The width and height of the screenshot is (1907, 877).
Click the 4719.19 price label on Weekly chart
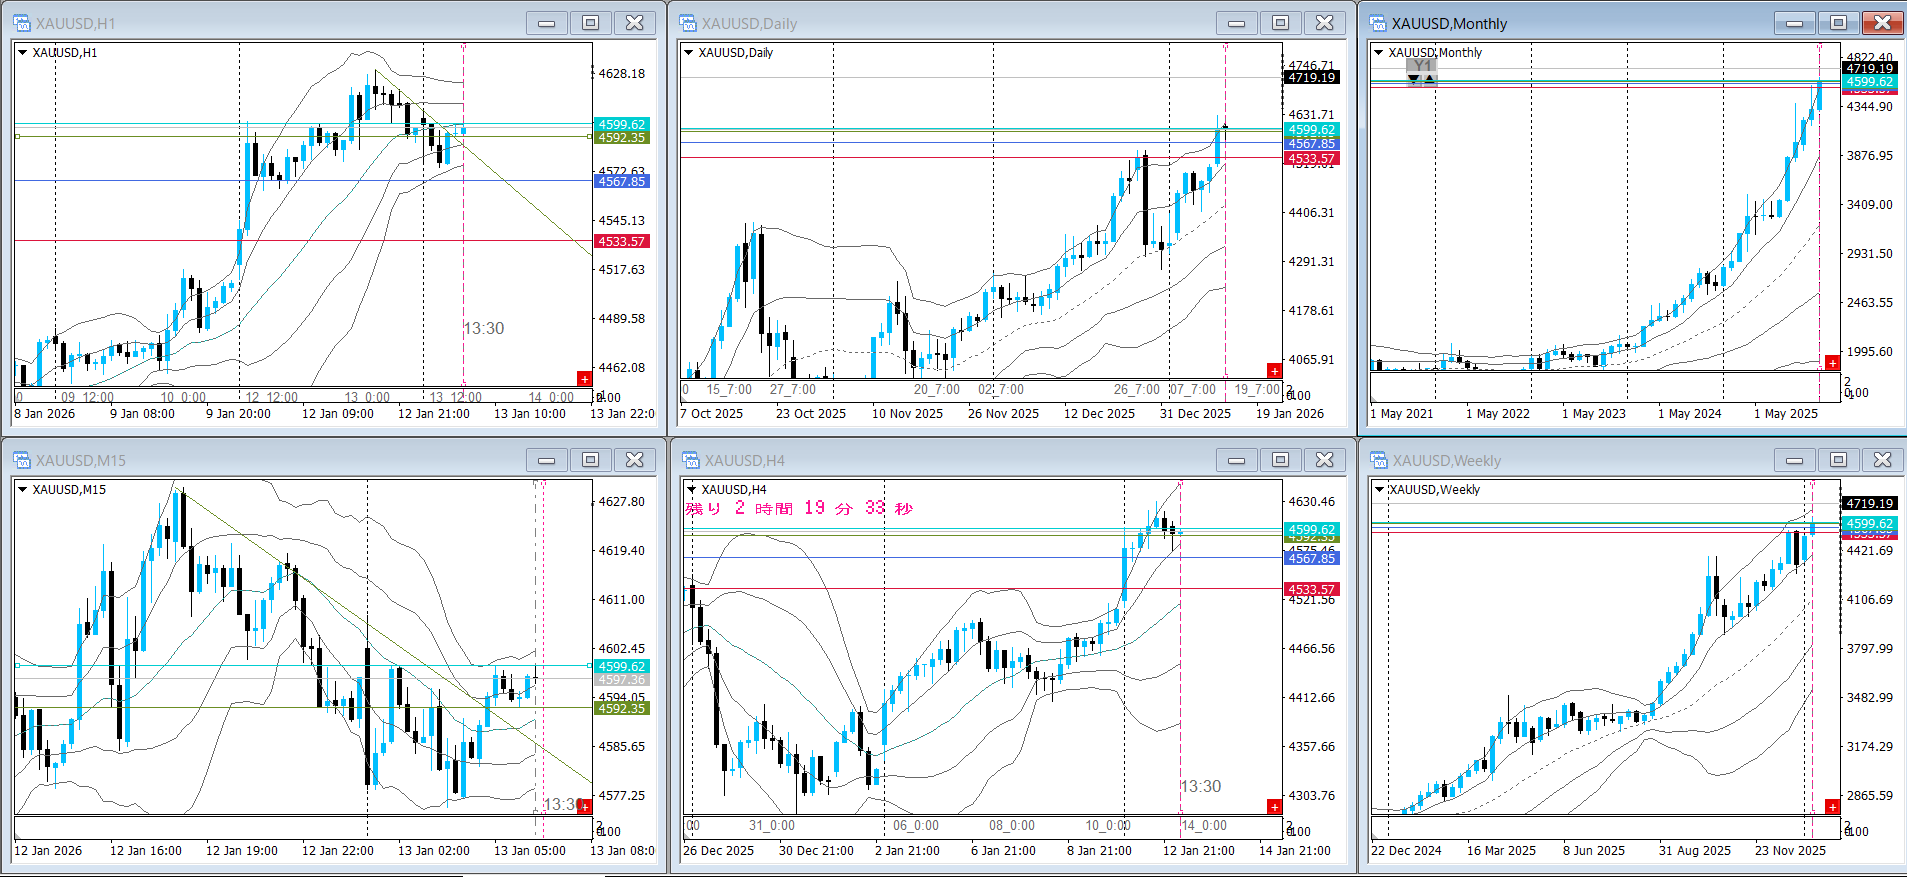tap(1869, 503)
